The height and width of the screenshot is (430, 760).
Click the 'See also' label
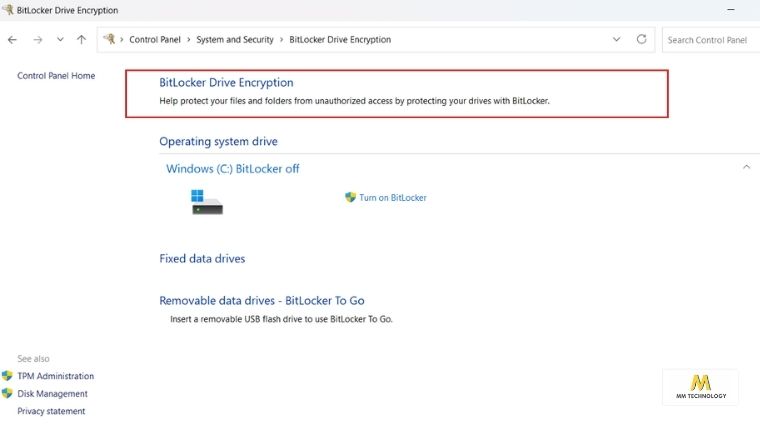point(33,359)
